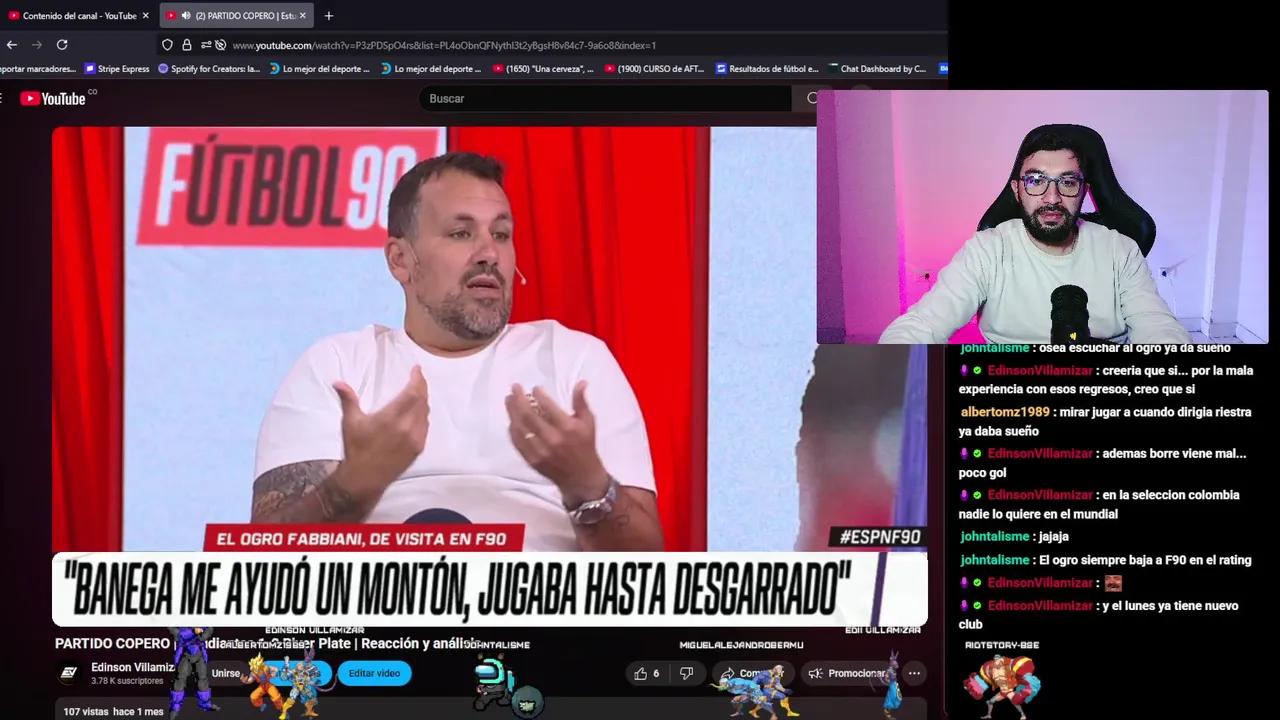Open the site permissions icon in address bar
Image resolution: width=1280 pixels, height=720 pixels.
pyautogui.click(x=206, y=45)
